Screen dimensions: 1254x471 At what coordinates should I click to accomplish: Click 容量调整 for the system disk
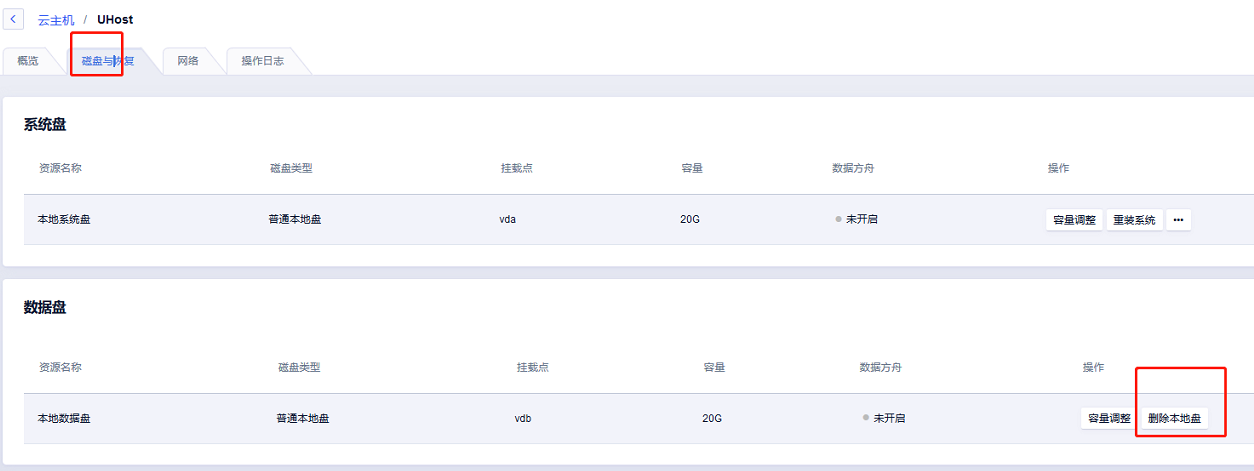1074,220
